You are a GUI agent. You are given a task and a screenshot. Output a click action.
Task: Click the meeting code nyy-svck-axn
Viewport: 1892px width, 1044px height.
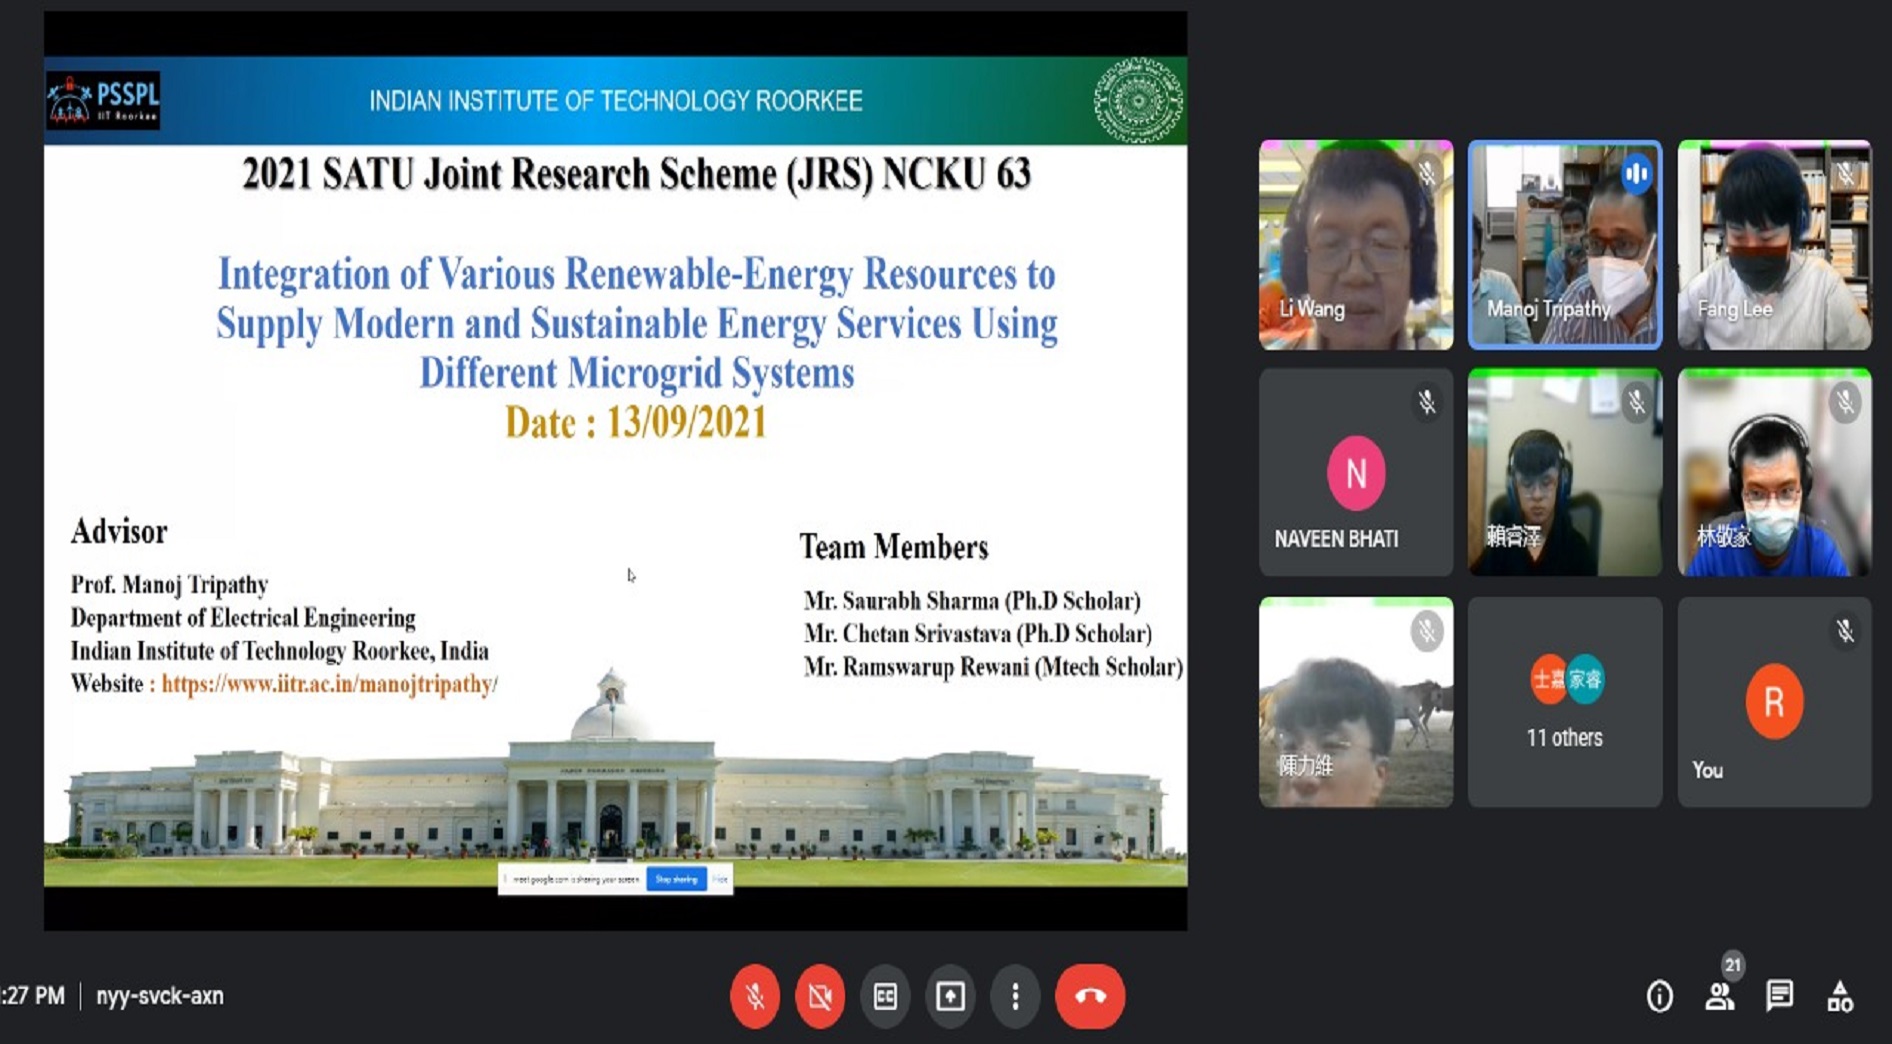pos(160,996)
